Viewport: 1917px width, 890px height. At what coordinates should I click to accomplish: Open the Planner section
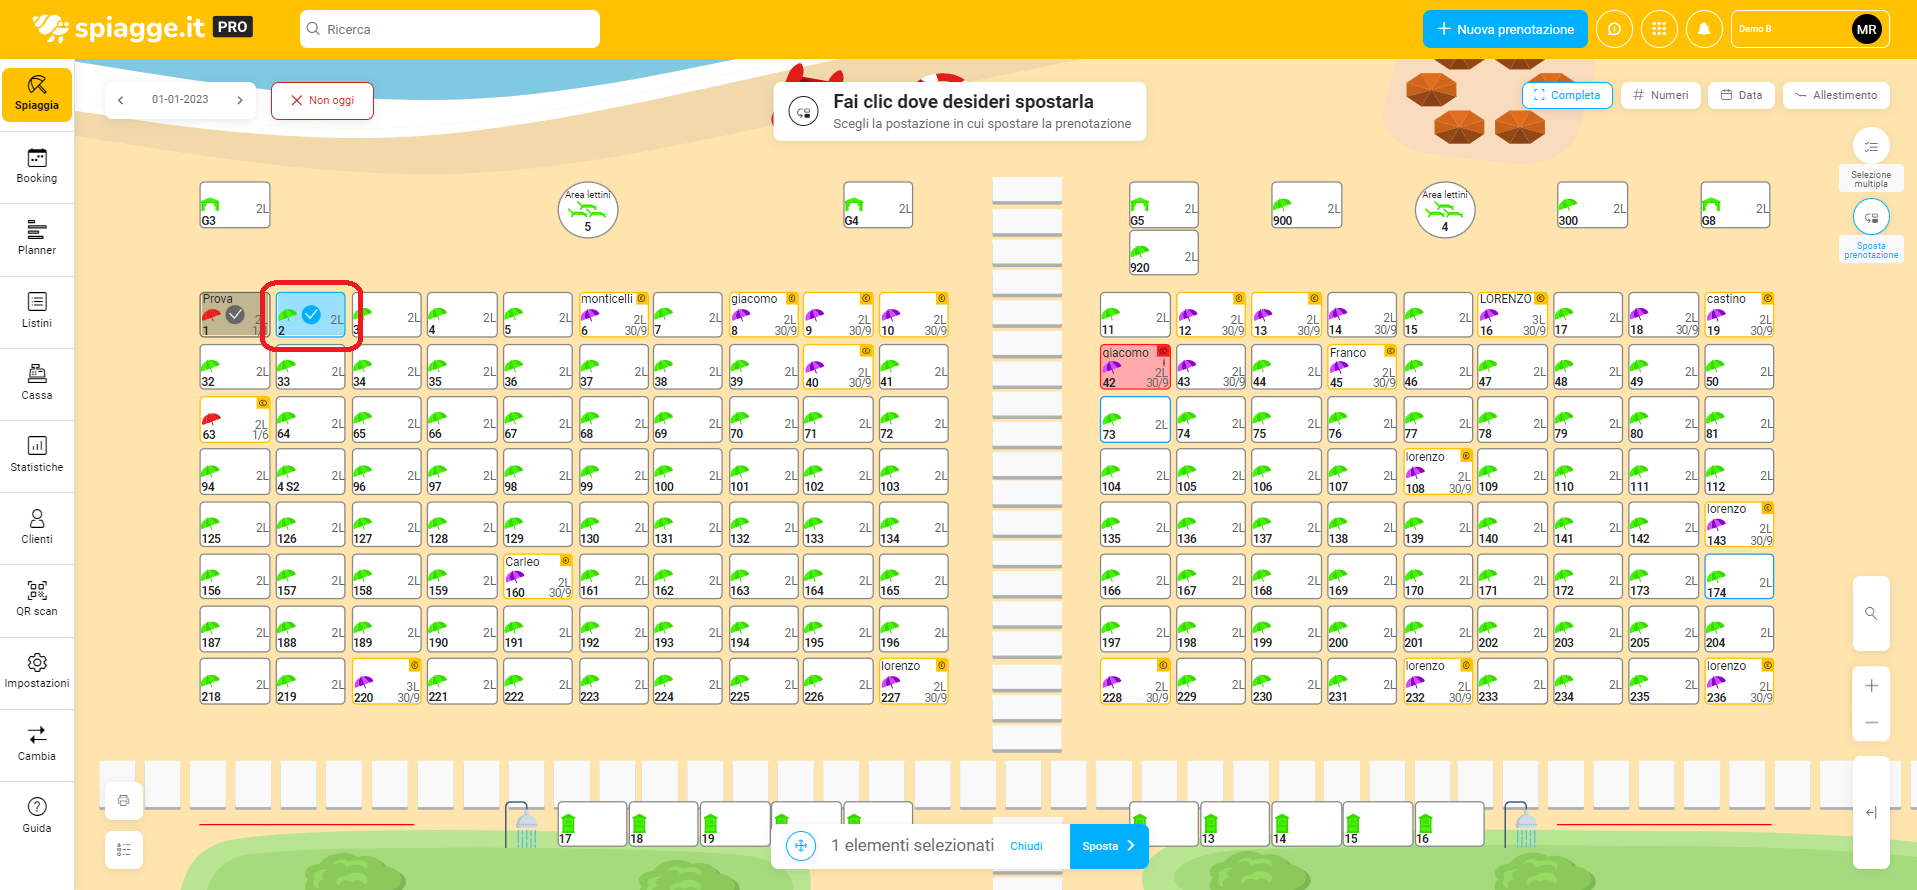(x=37, y=237)
